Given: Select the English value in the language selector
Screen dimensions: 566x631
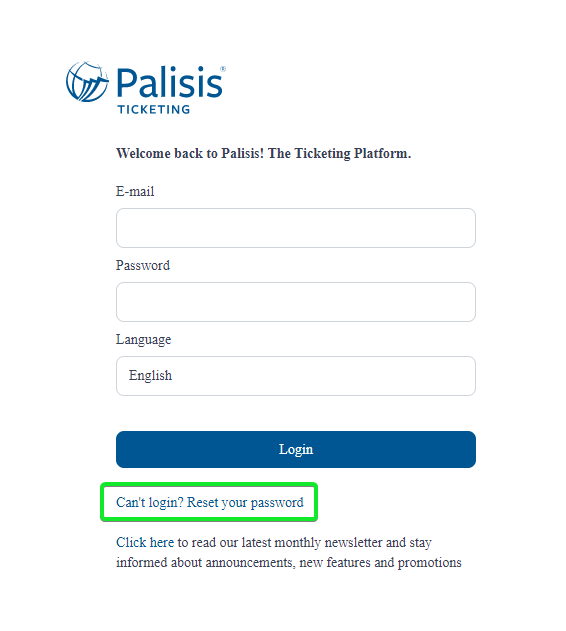Looking at the screenshot, I should tap(151, 376).
